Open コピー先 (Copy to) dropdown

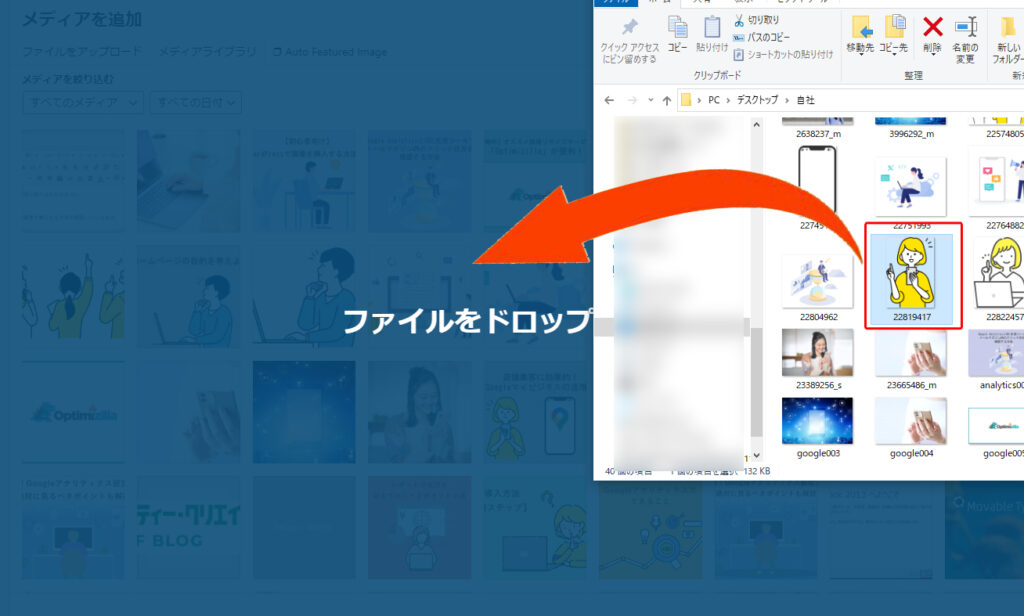(x=893, y=35)
